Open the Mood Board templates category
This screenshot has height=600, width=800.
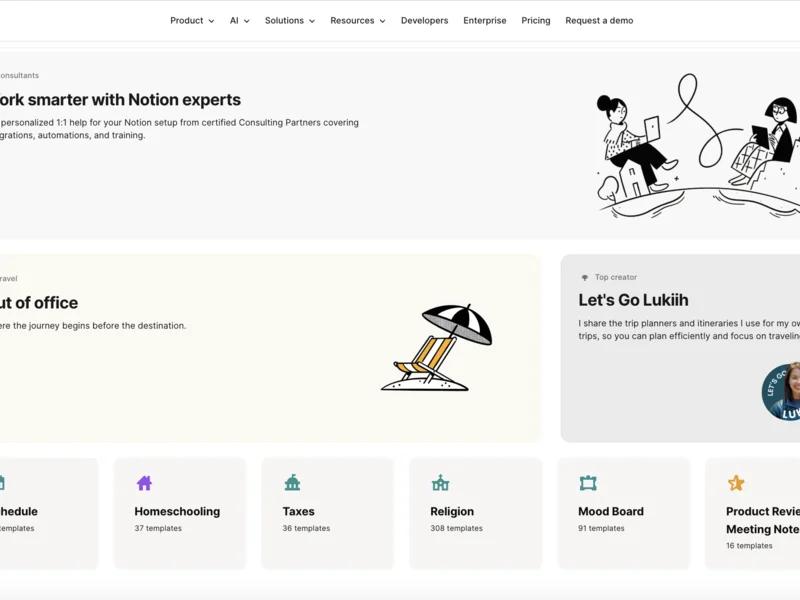click(623, 513)
